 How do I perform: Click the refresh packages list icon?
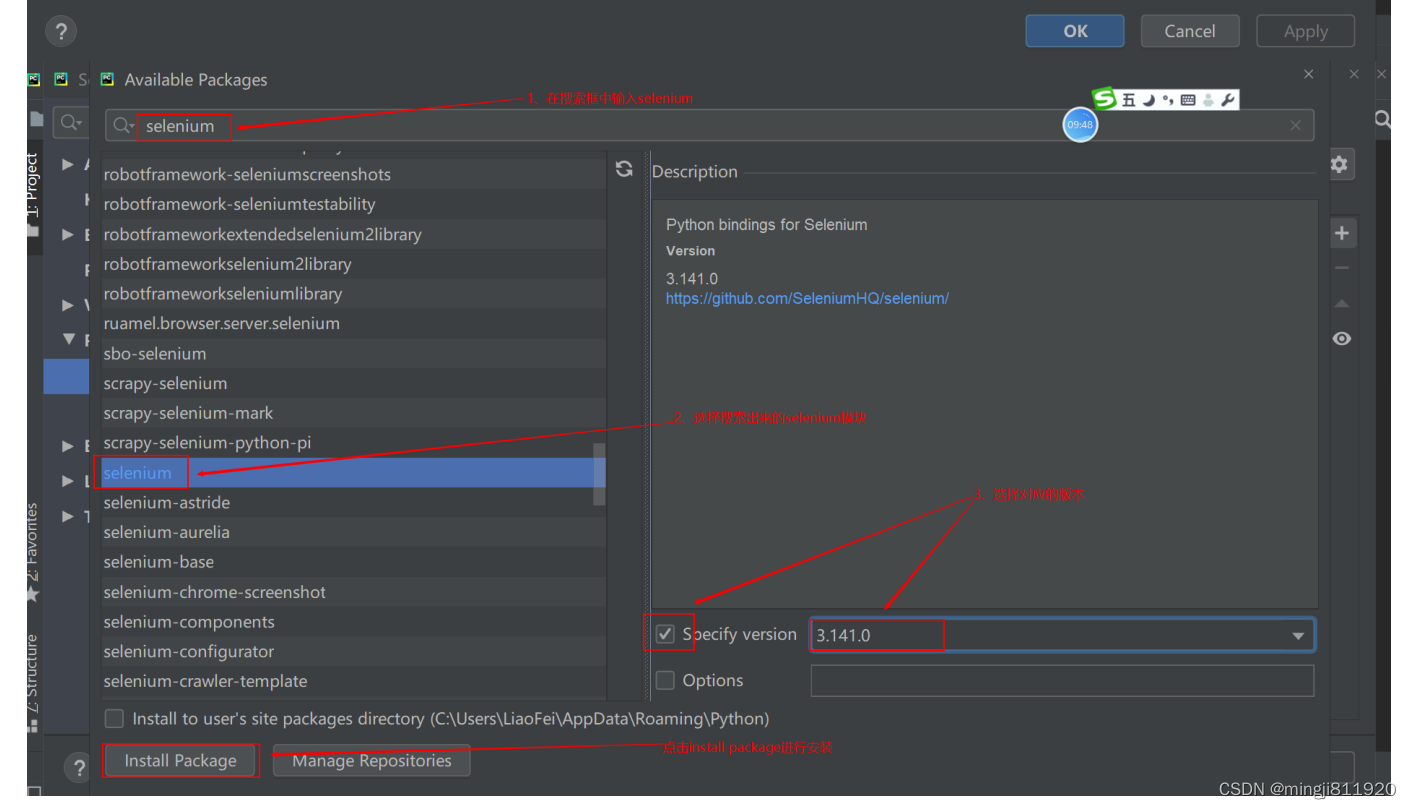click(624, 169)
